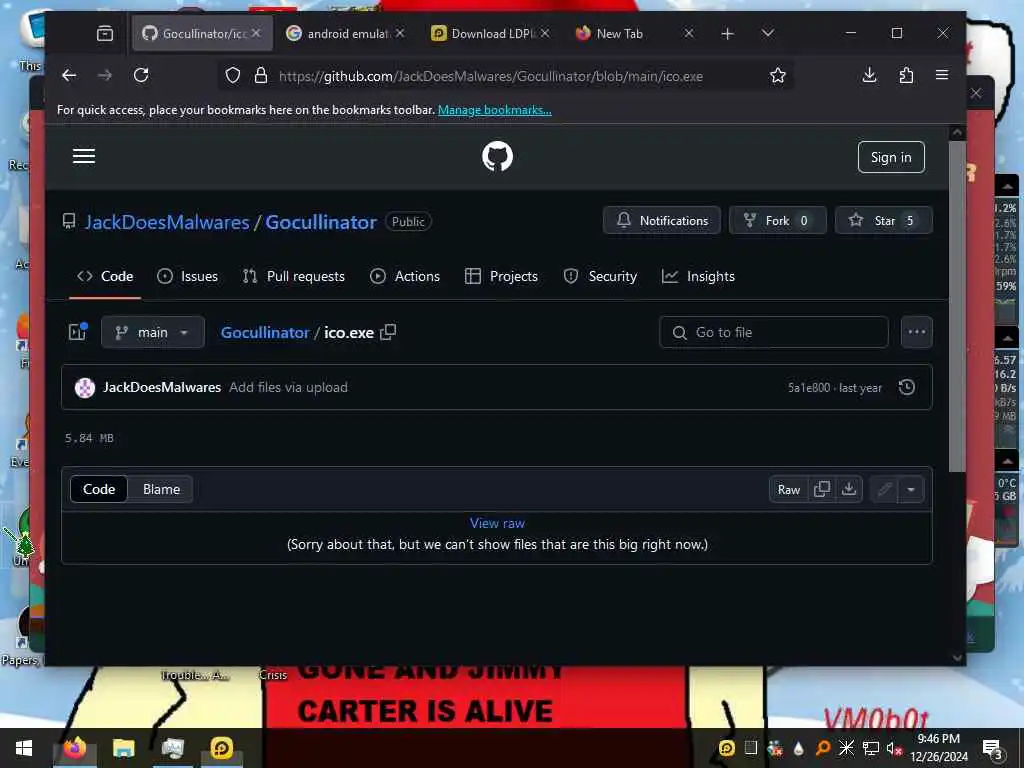
Task: Click the View raw link
Action: click(497, 523)
